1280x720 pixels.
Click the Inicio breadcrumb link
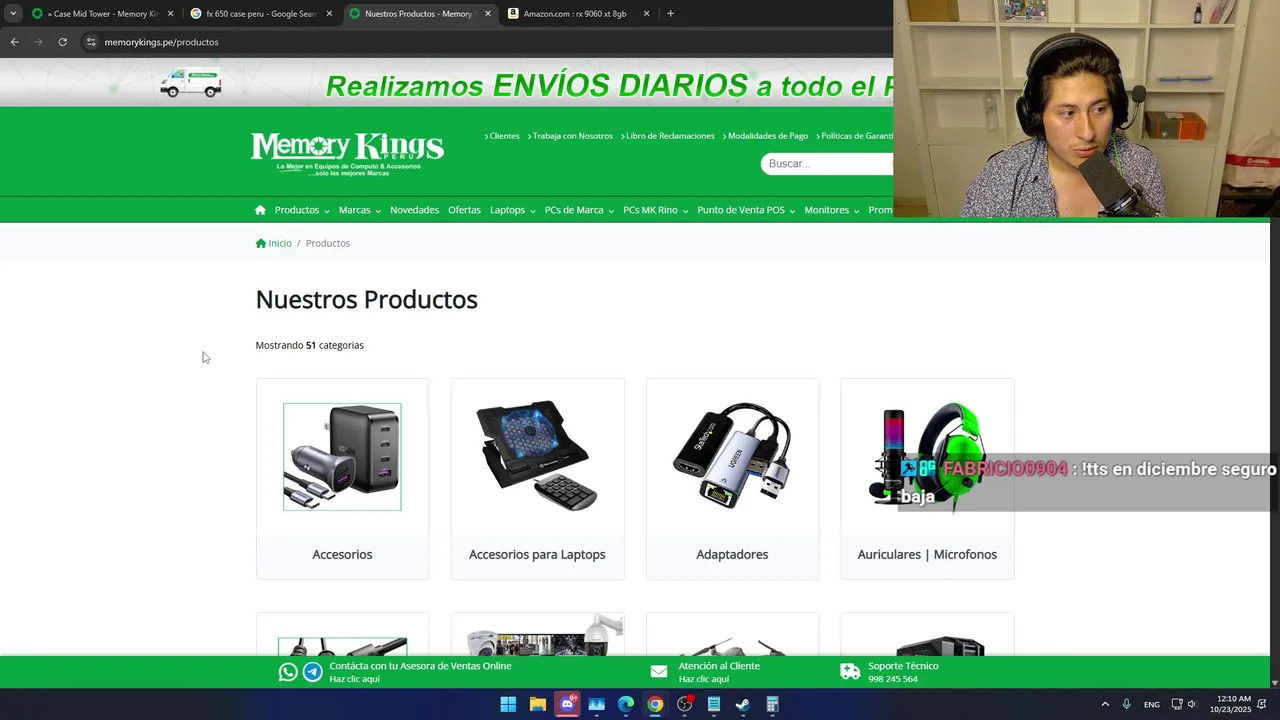274,243
